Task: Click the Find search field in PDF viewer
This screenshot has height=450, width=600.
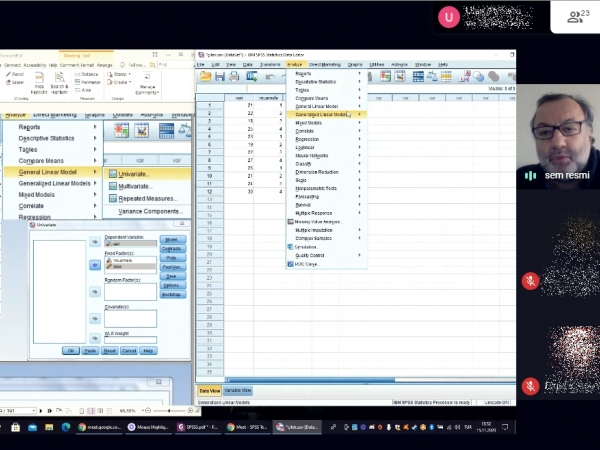Action: [x=173, y=65]
